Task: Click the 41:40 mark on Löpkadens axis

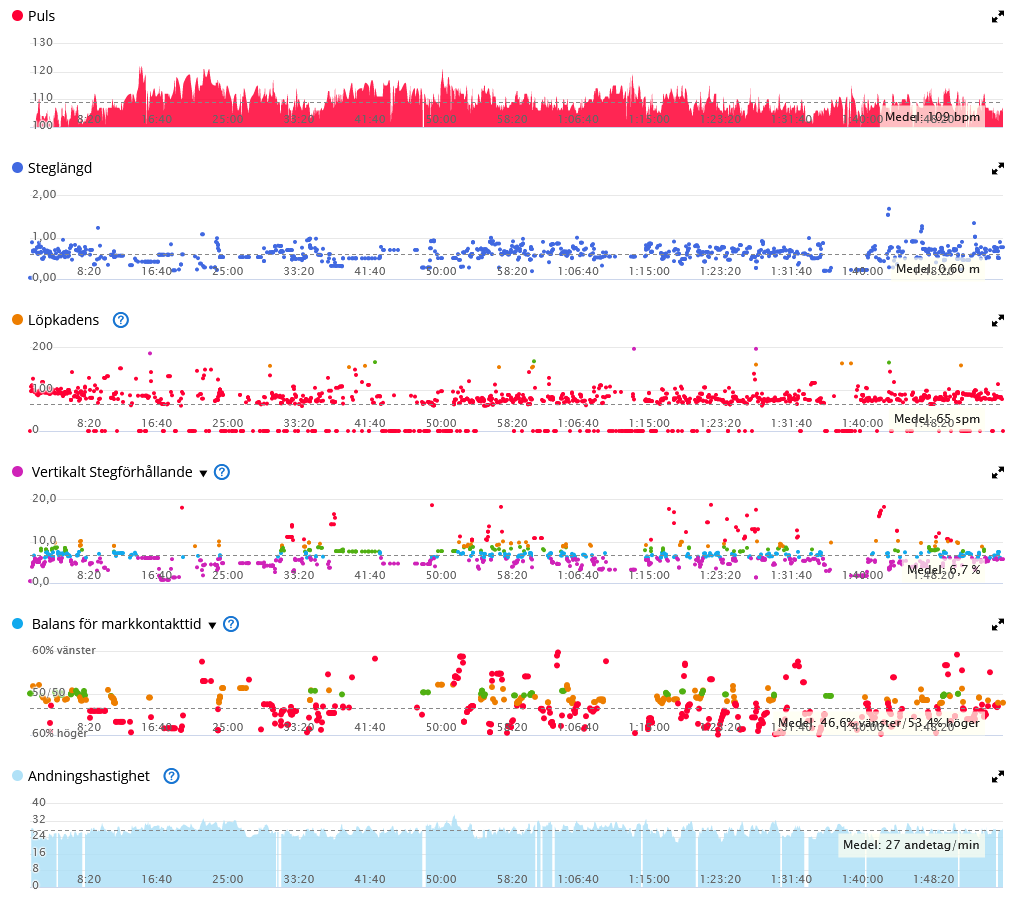Action: pos(370,423)
